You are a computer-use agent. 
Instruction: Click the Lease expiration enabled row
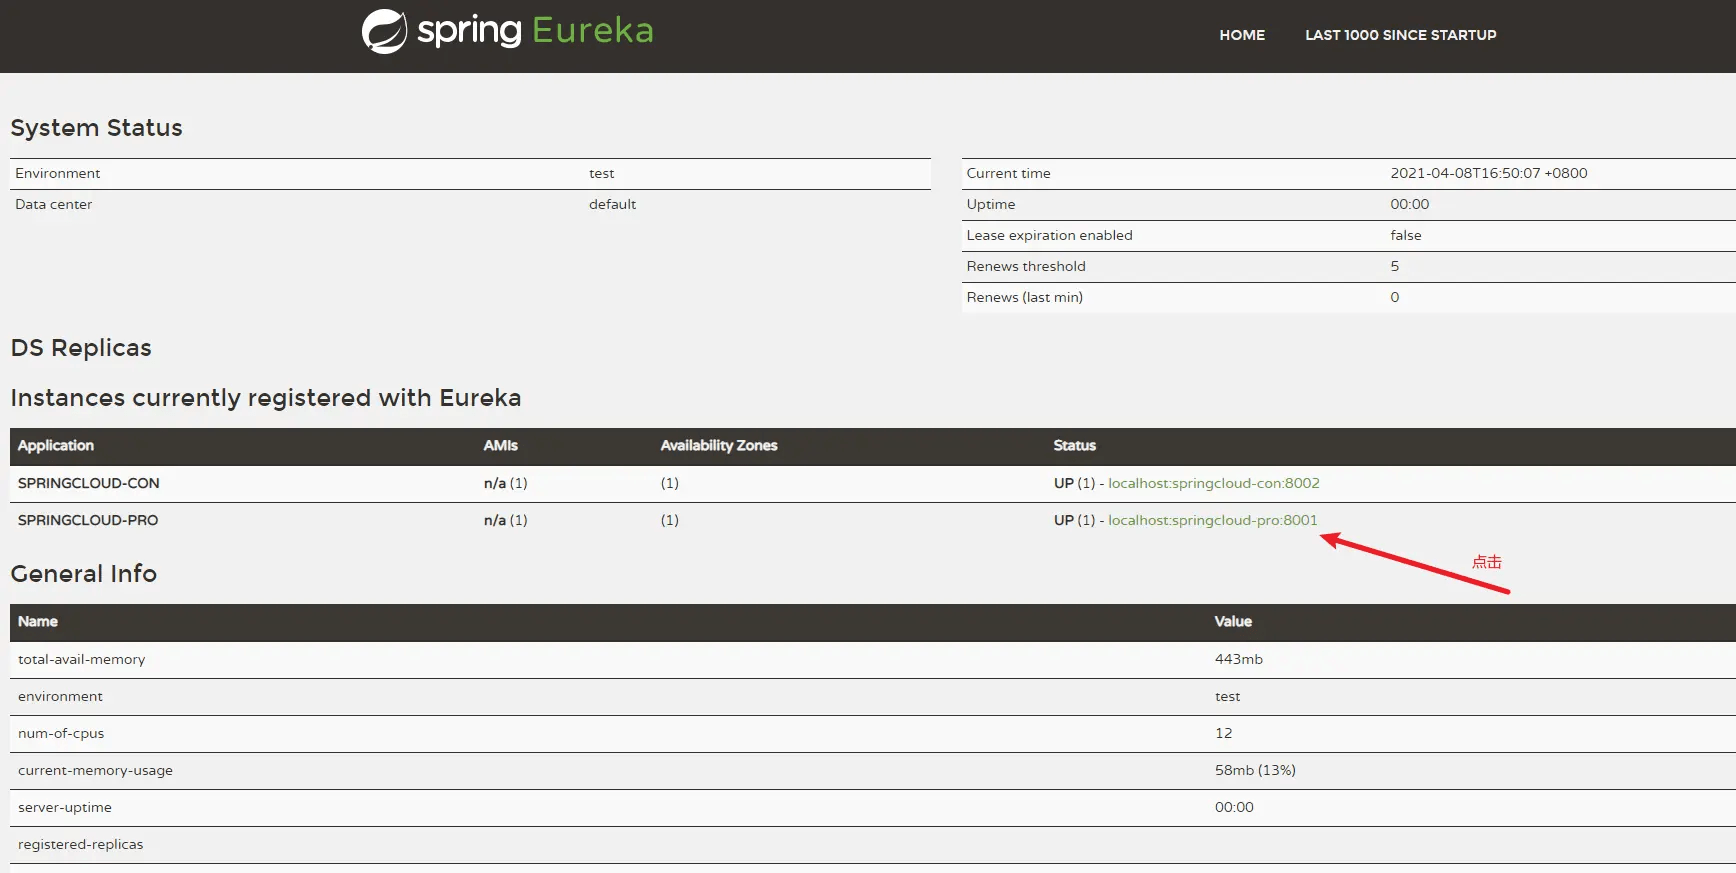[1348, 235]
